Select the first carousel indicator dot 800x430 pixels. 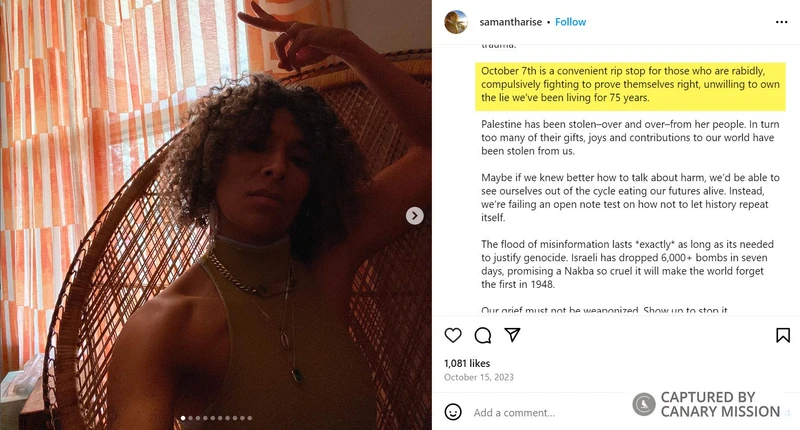(181, 418)
